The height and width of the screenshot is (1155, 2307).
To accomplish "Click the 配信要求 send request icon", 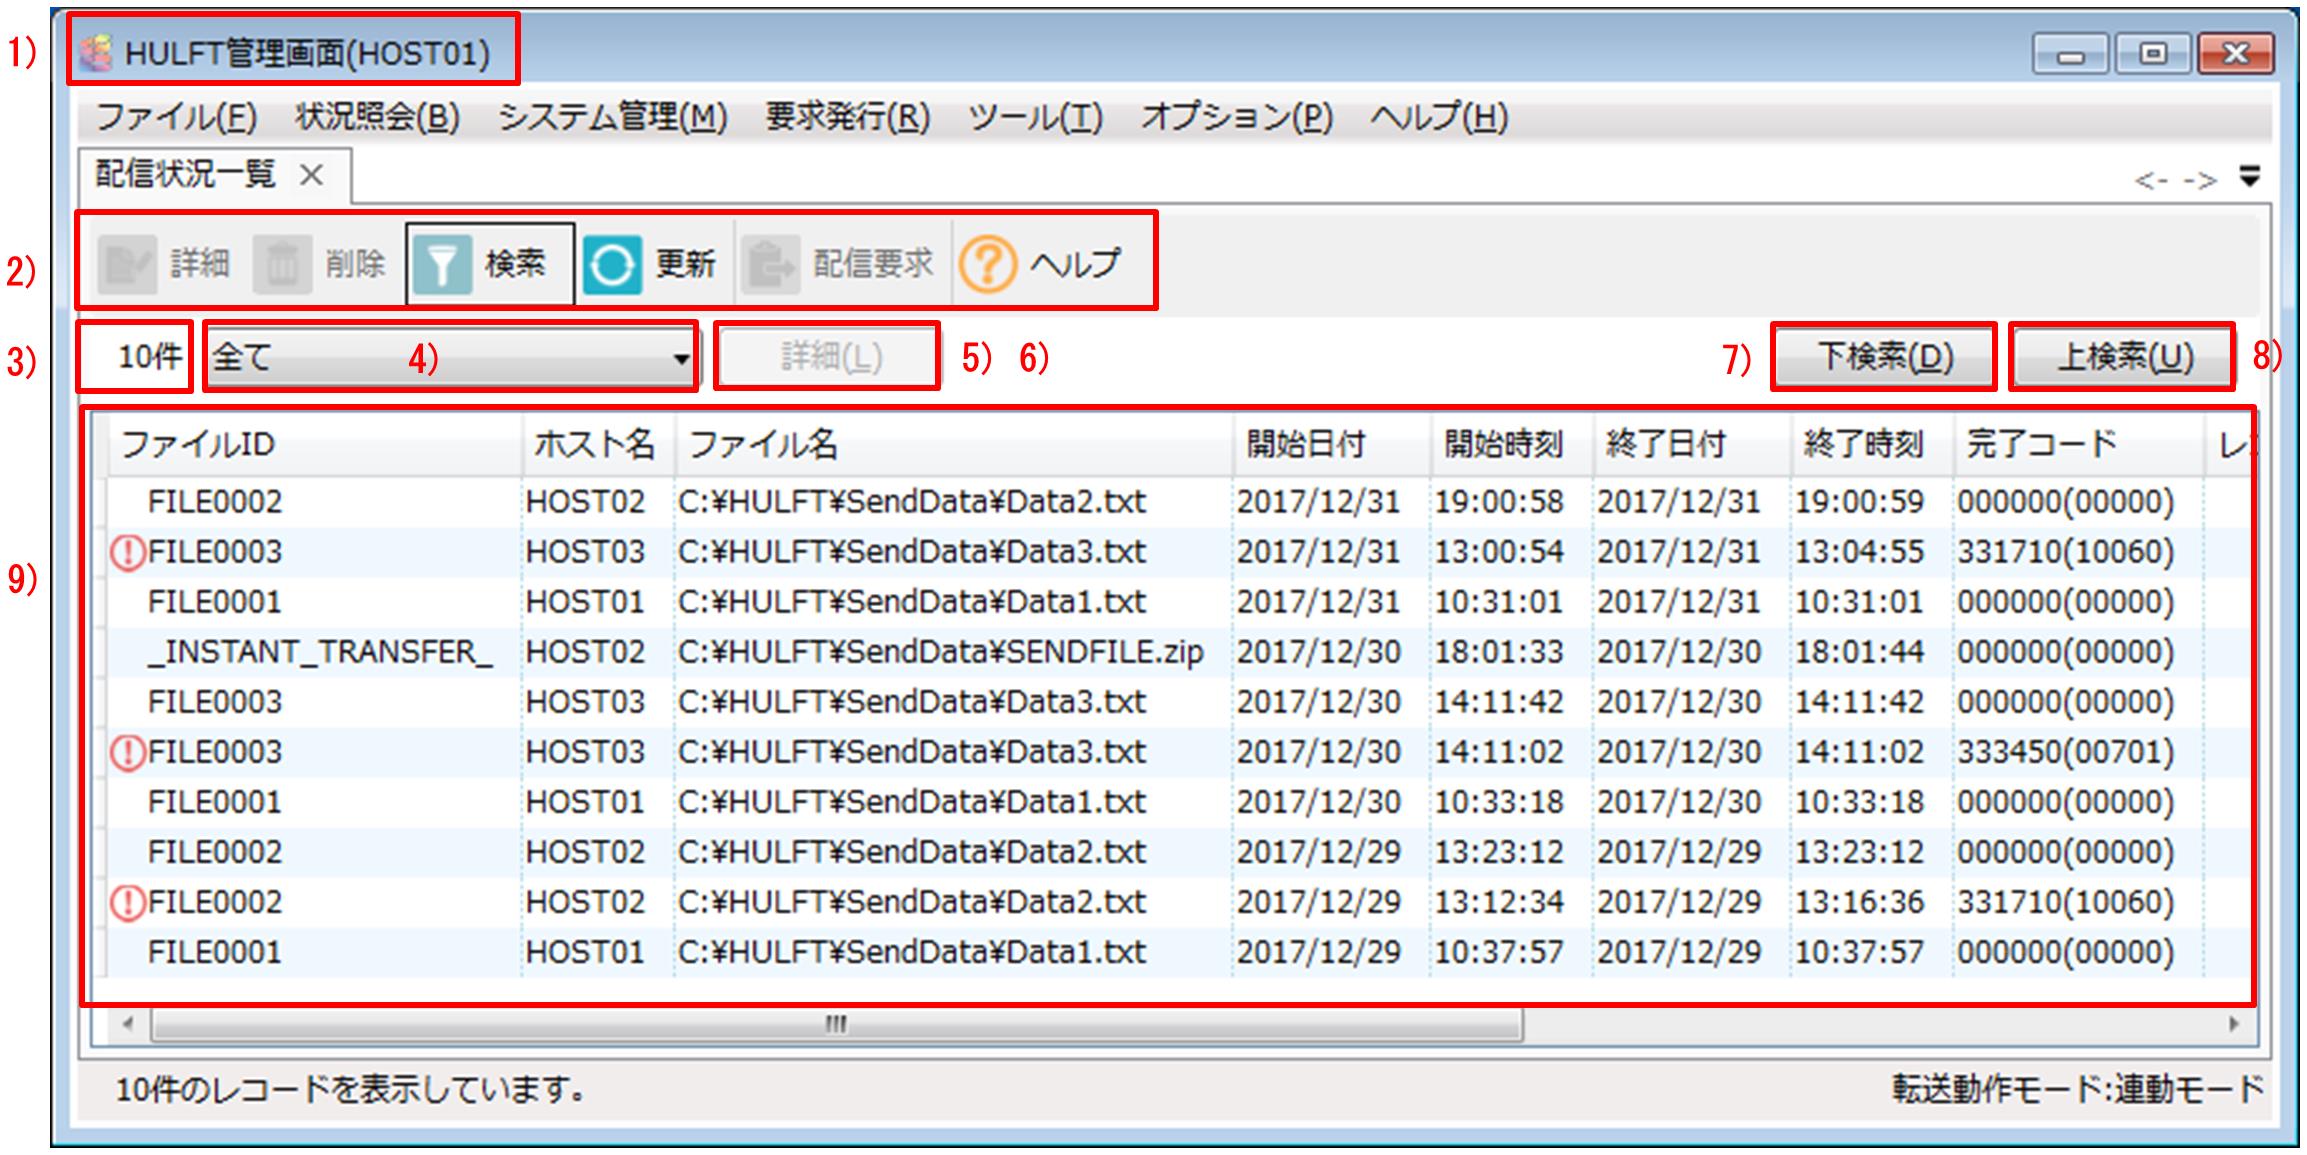I will pyautogui.click(x=771, y=264).
